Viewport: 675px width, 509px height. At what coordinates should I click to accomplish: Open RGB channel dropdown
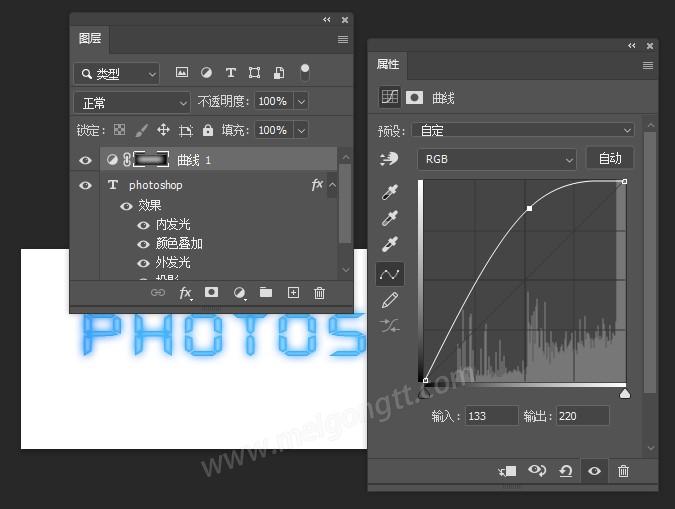[x=496, y=159]
